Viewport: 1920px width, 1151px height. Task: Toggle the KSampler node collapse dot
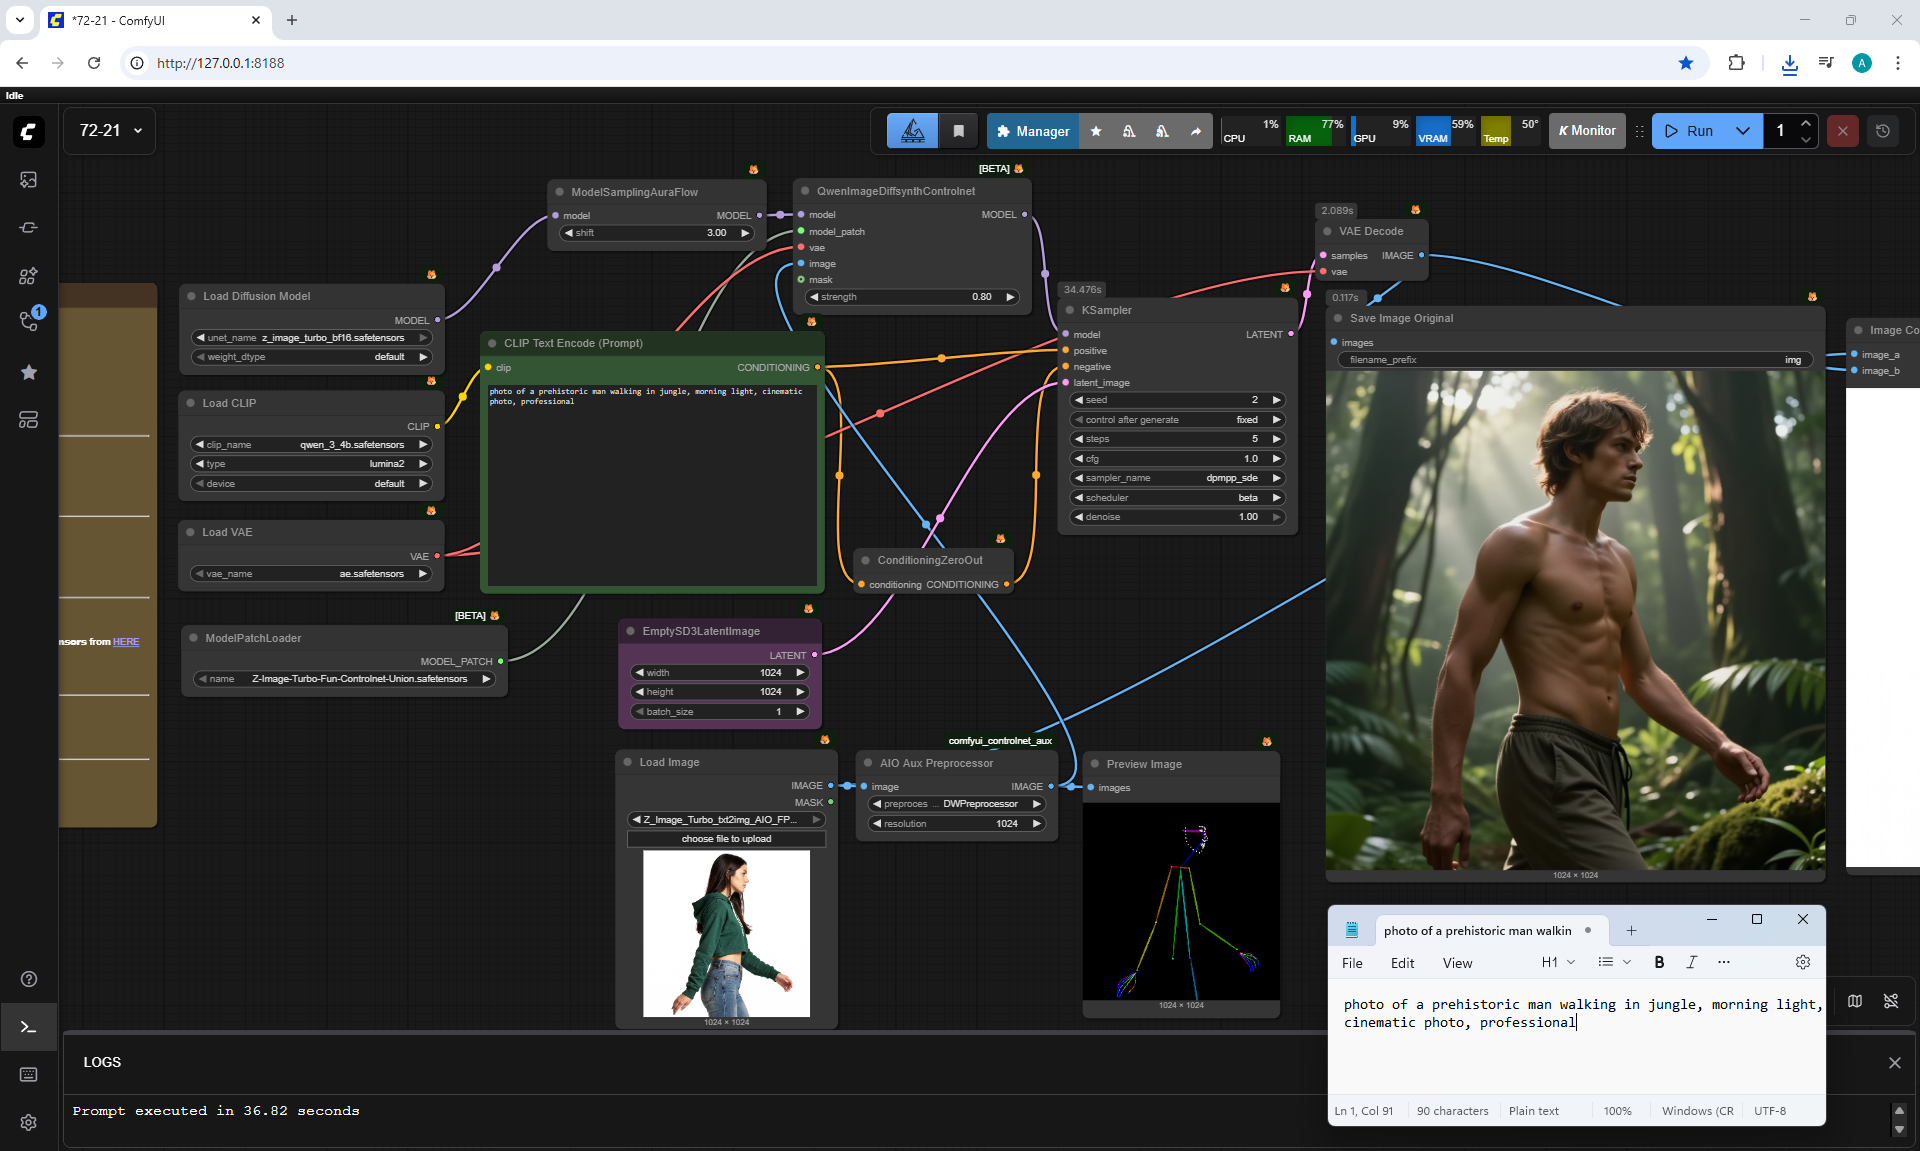pyautogui.click(x=1069, y=310)
